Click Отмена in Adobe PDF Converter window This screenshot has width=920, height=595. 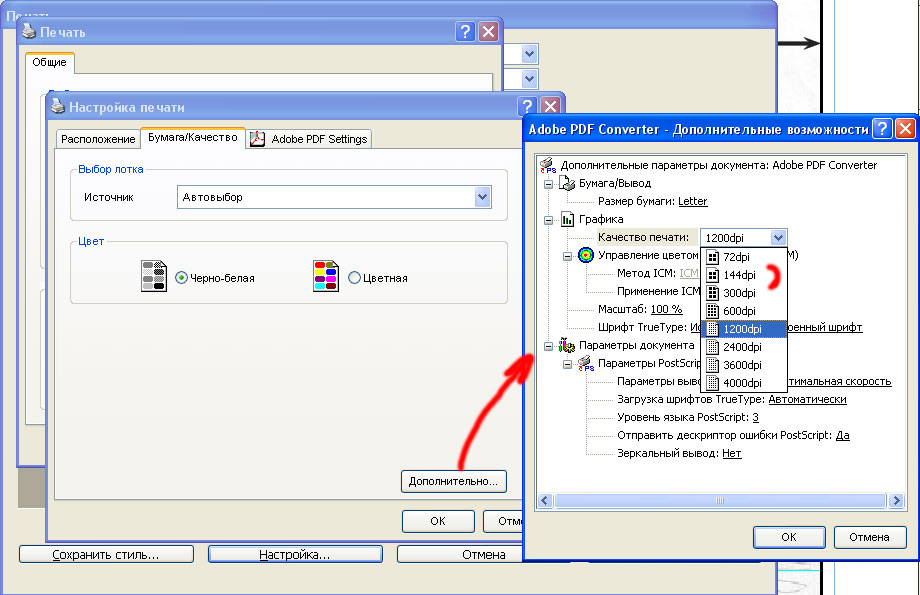click(x=870, y=537)
